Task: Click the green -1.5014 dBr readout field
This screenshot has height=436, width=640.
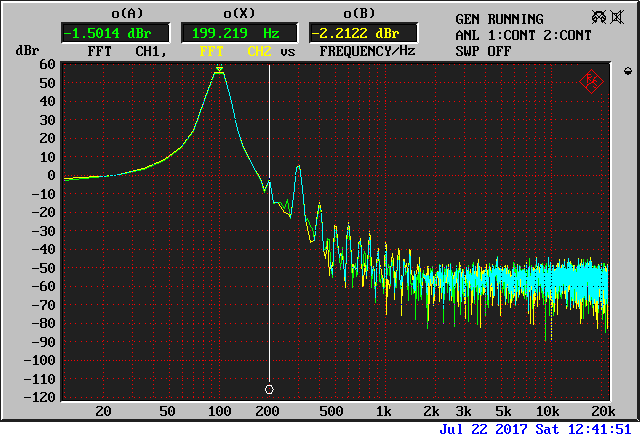Action: [115, 33]
